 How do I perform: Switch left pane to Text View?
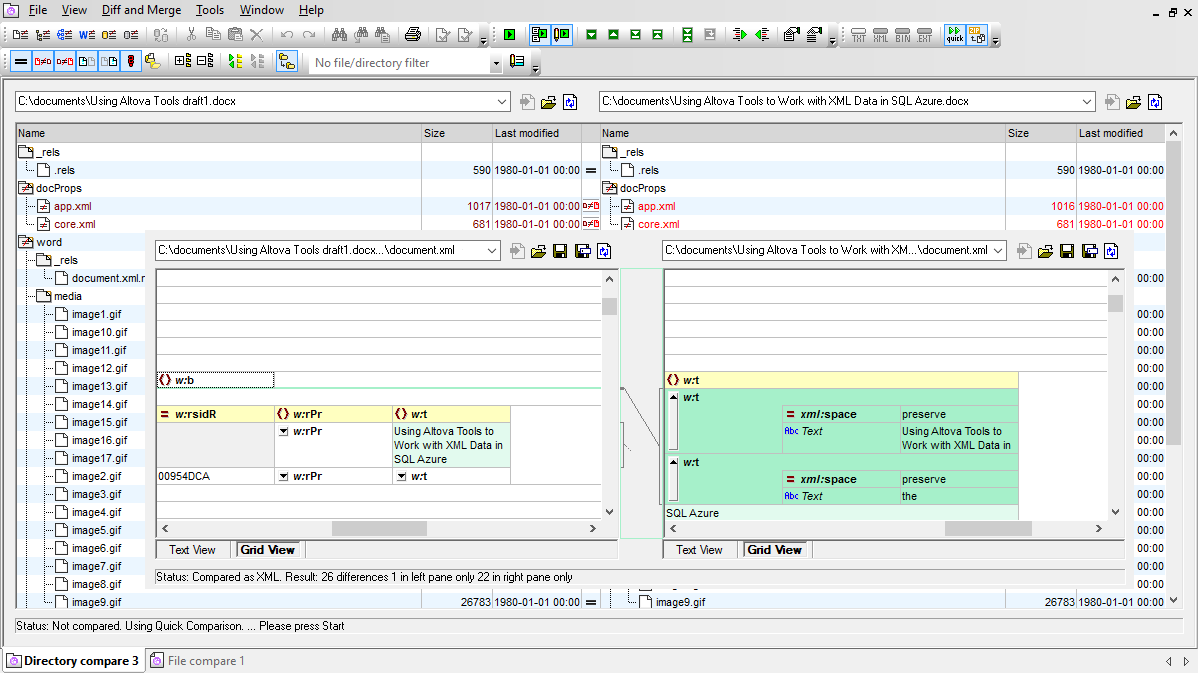[x=193, y=550]
